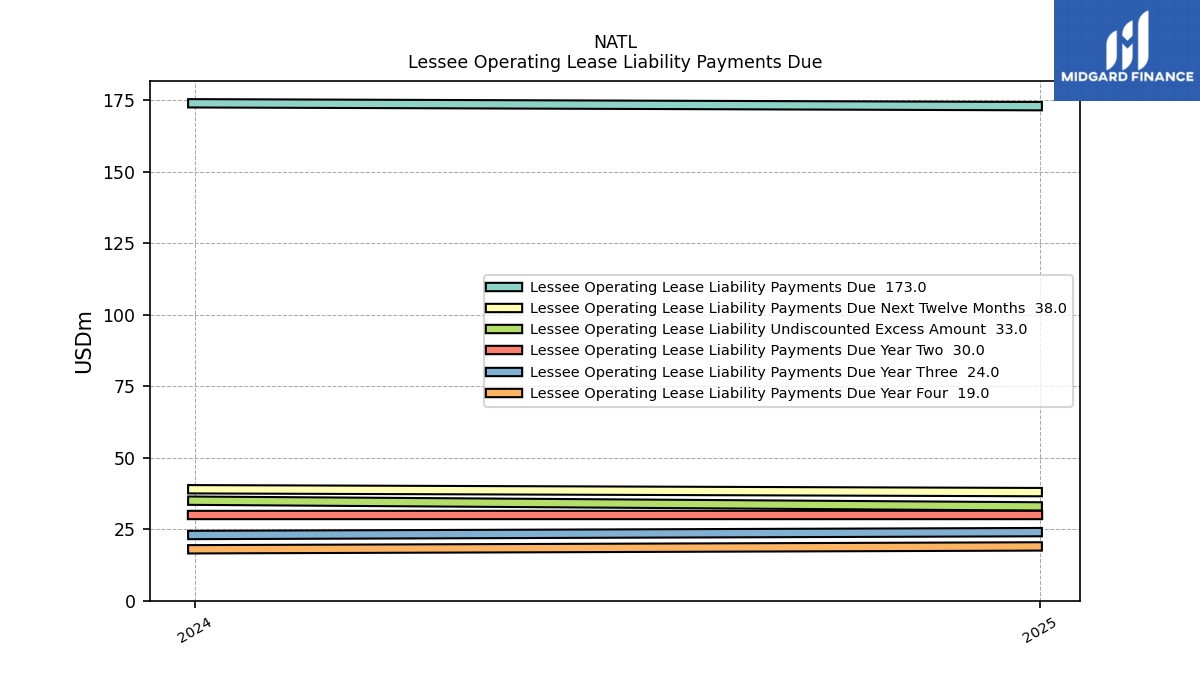Click the x-axis tick label '2025'
The height and width of the screenshot is (675, 1200).
(x=1039, y=630)
